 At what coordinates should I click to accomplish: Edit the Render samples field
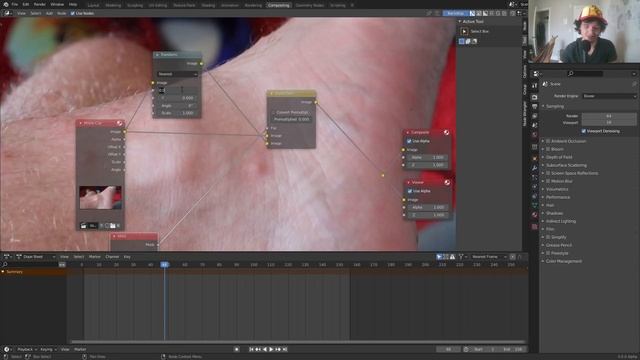[x=609, y=116]
